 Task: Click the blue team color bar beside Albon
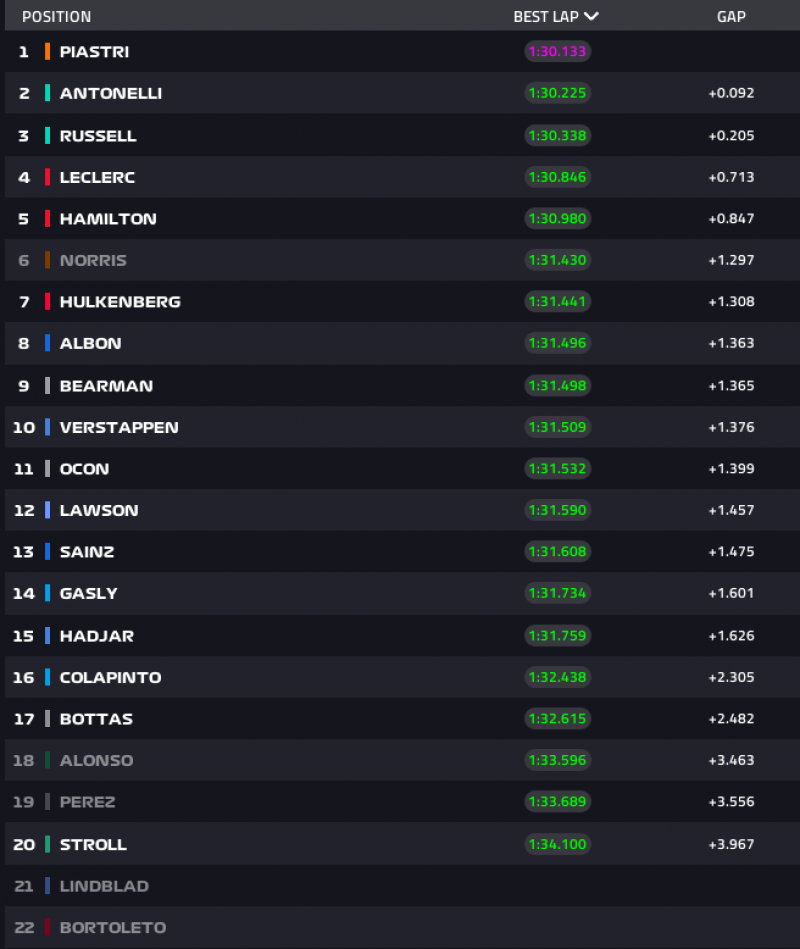click(x=47, y=343)
